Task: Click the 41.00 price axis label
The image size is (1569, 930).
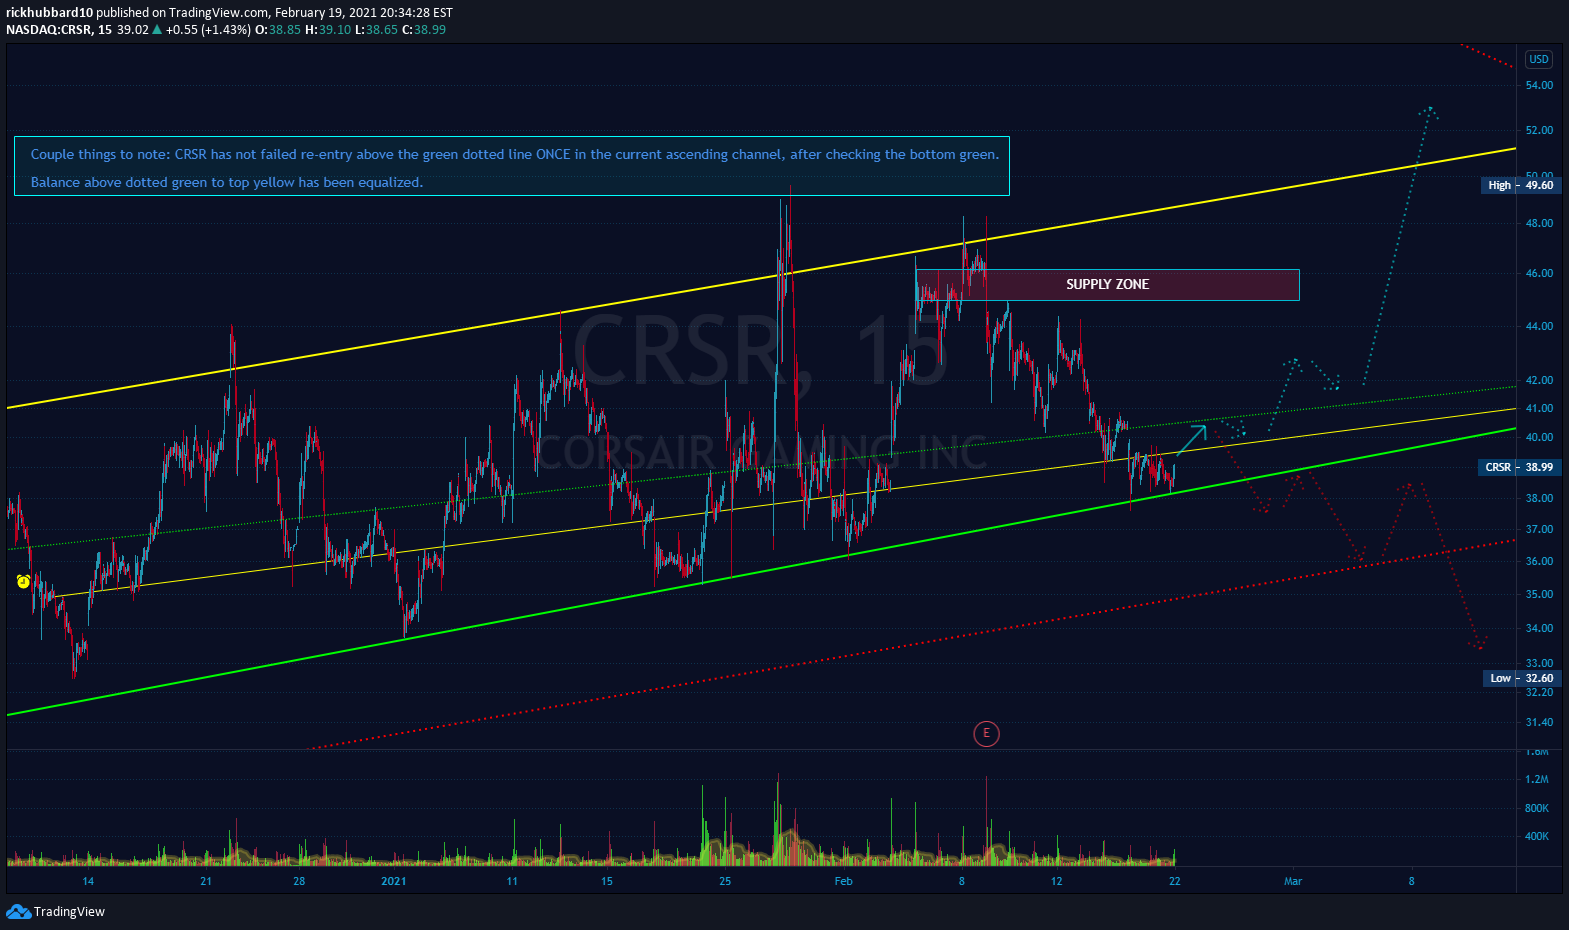Action: tap(1539, 408)
